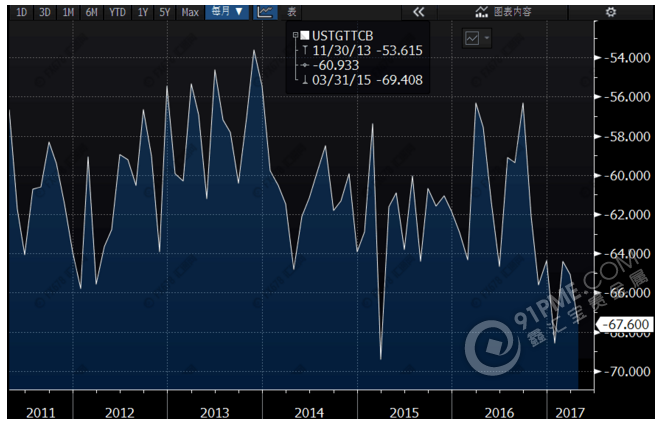Switch to table (表) view
Screen dimensions: 666x432
(x=291, y=12)
